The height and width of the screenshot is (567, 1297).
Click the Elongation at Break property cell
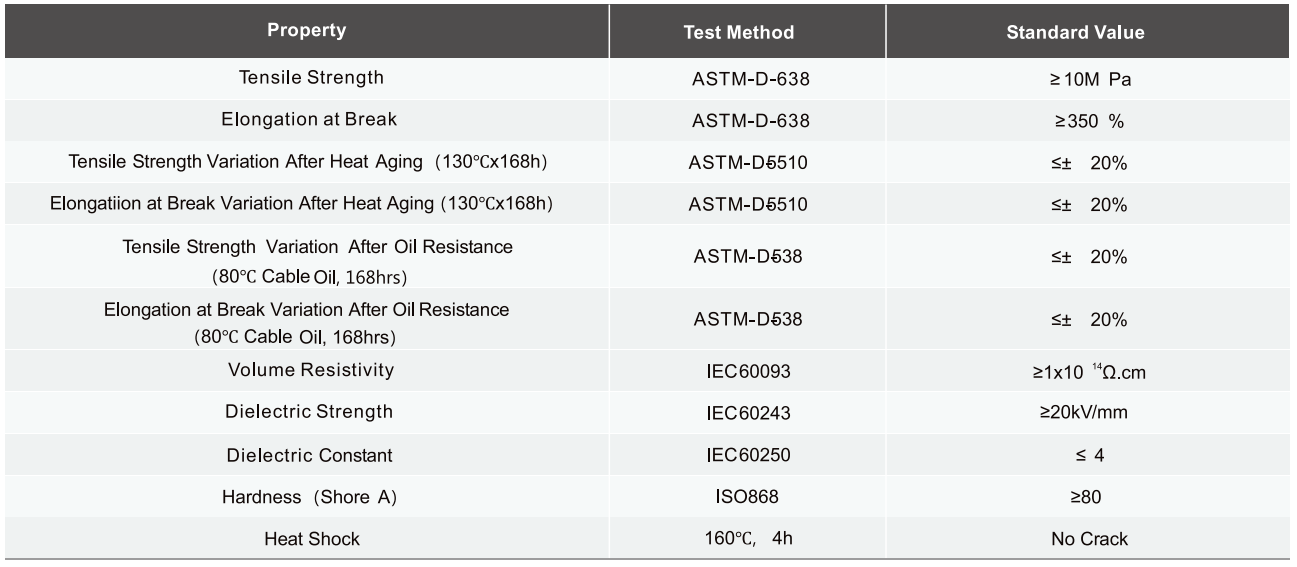click(309, 119)
